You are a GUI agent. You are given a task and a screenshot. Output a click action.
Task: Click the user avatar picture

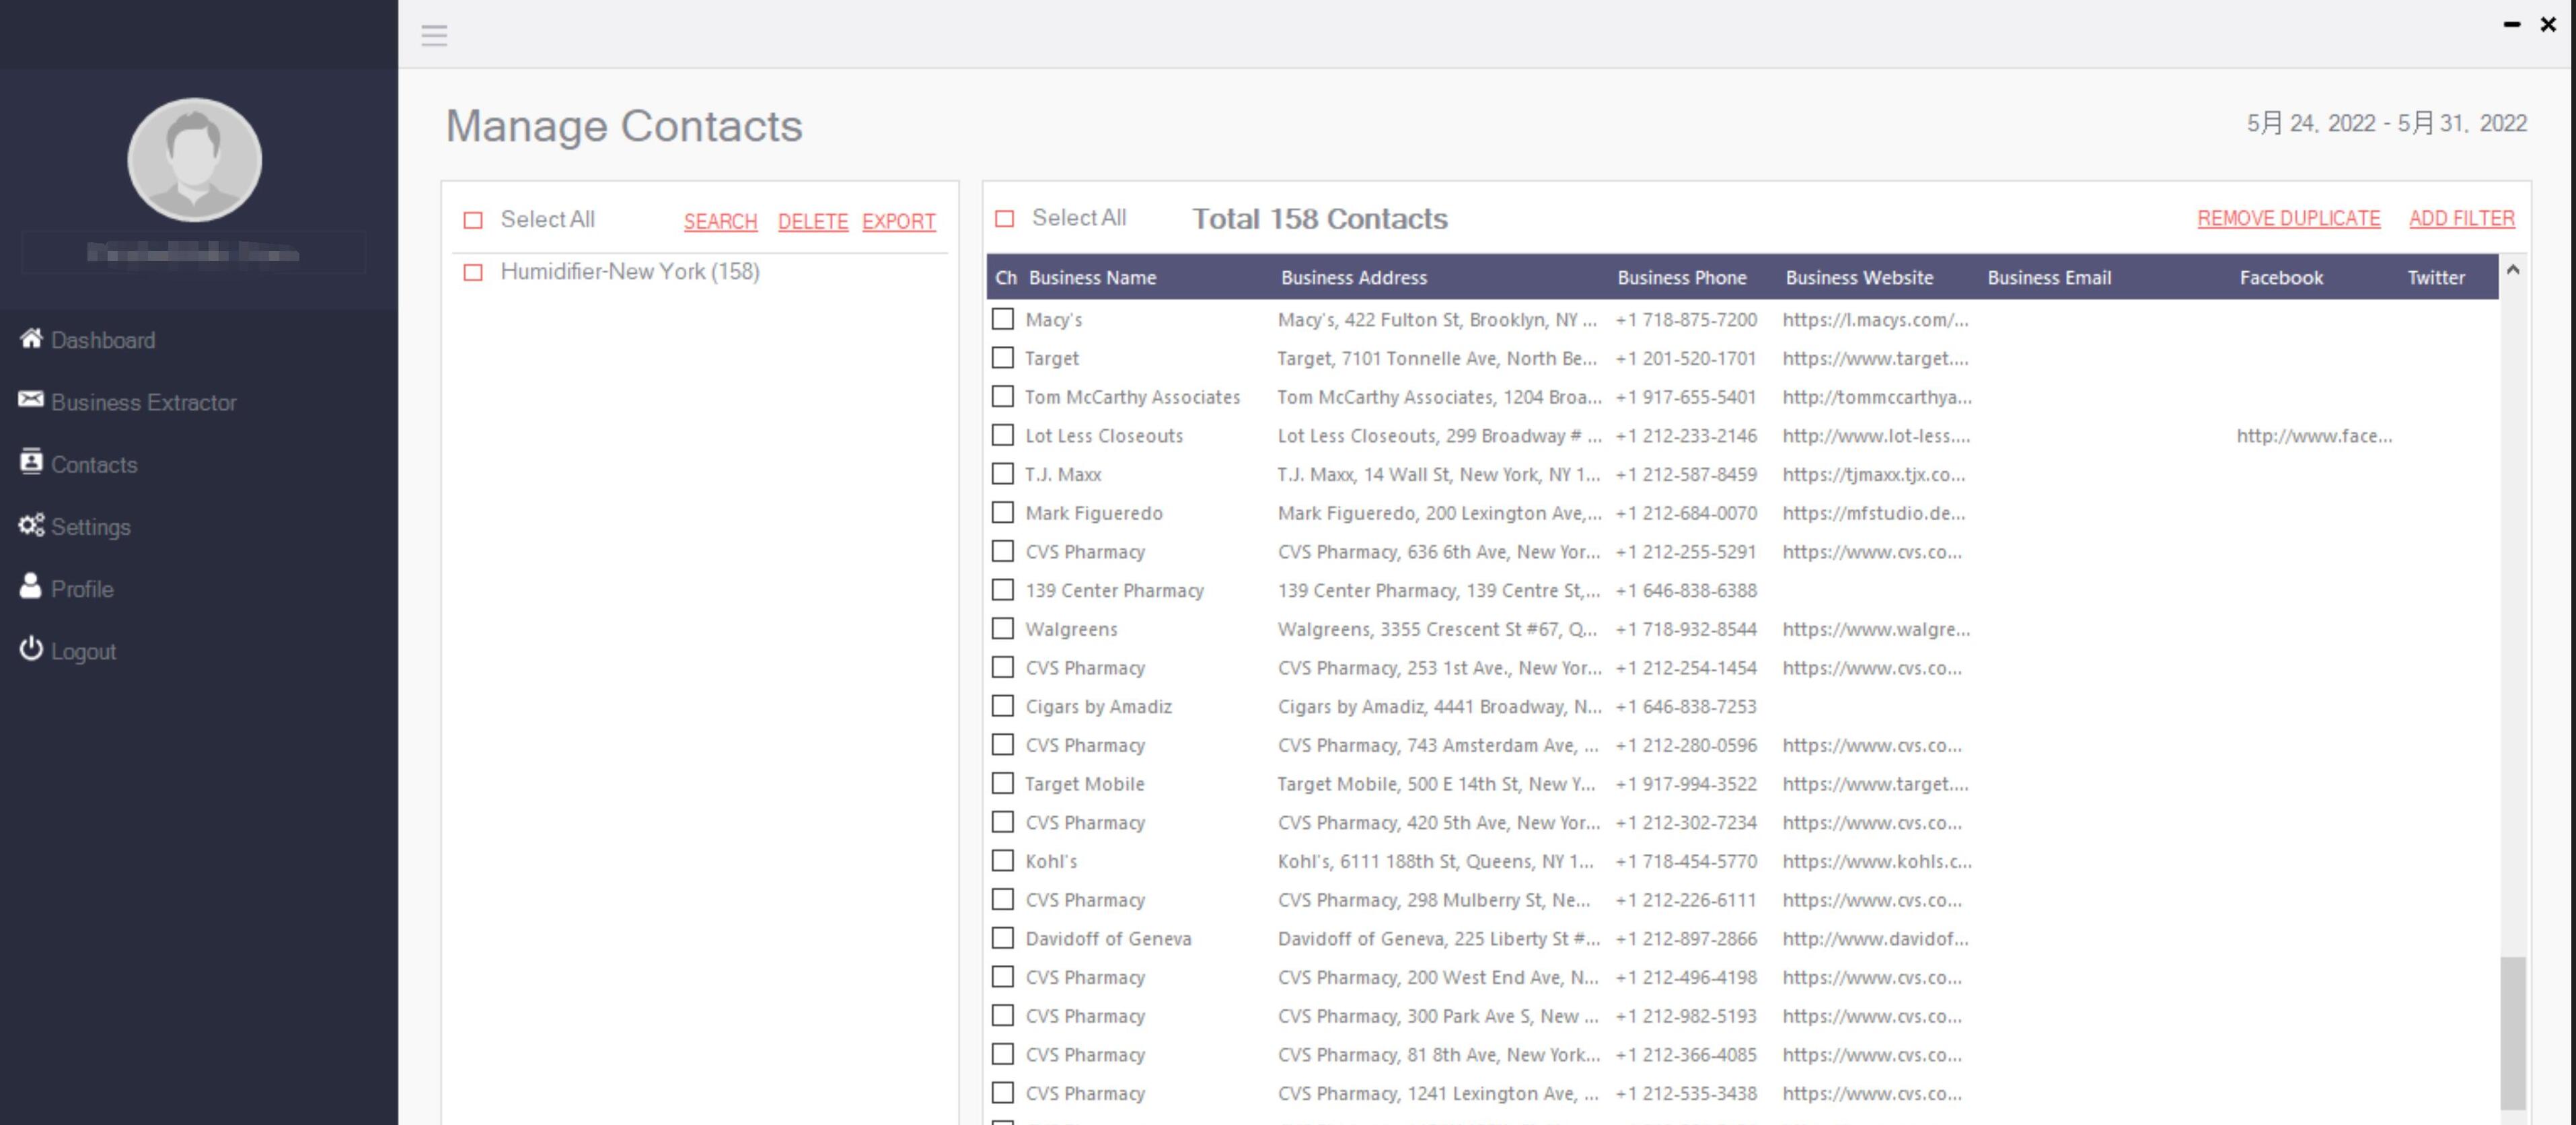pos(195,160)
